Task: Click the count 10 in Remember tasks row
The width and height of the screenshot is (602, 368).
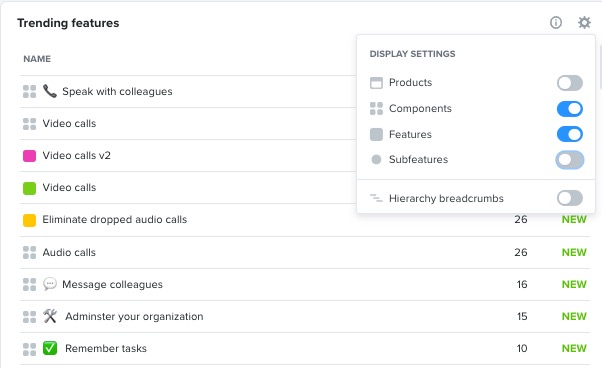Action: (x=521, y=348)
